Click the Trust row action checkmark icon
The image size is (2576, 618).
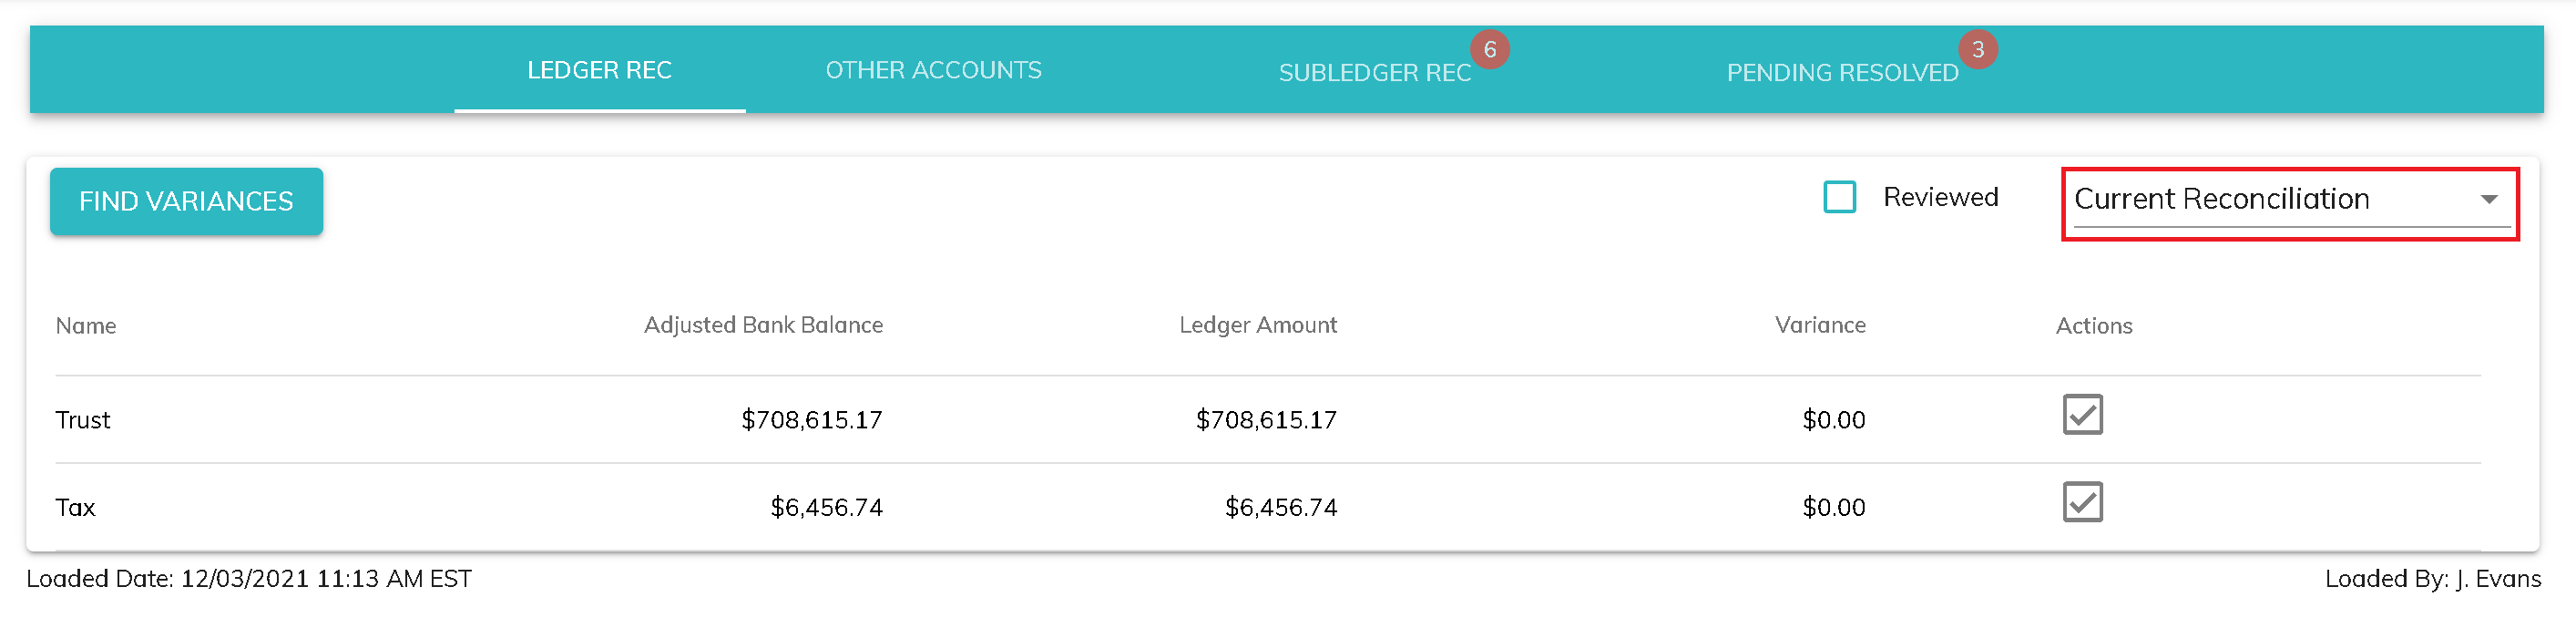pos(2082,414)
